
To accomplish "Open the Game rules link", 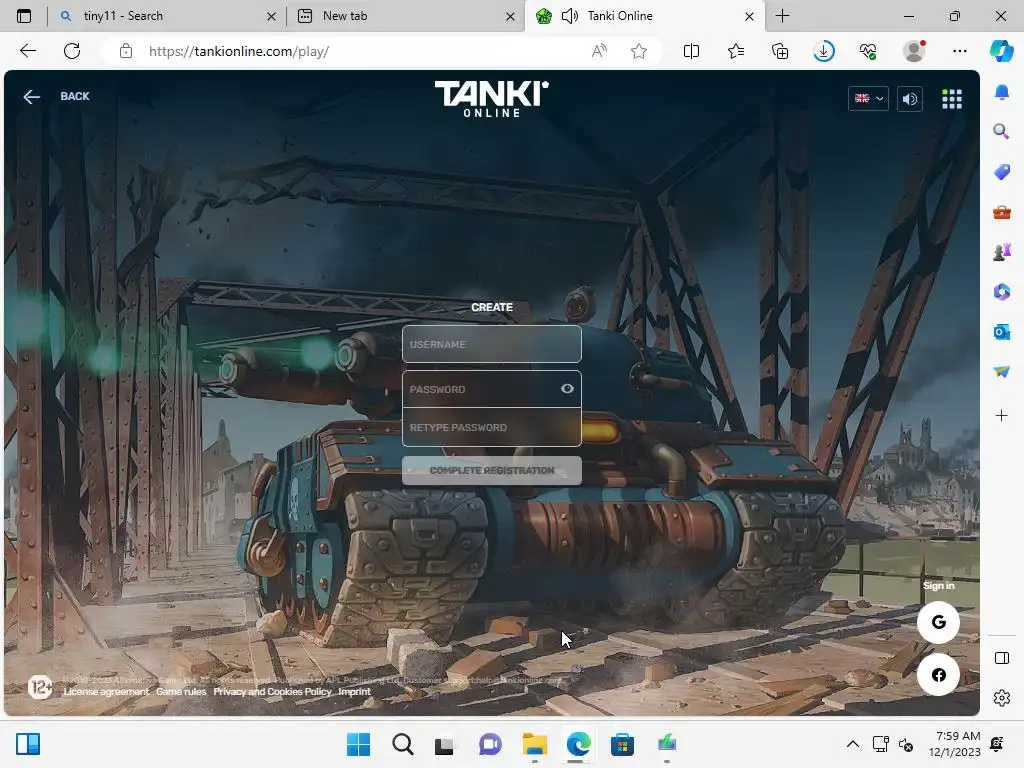I will tap(181, 692).
